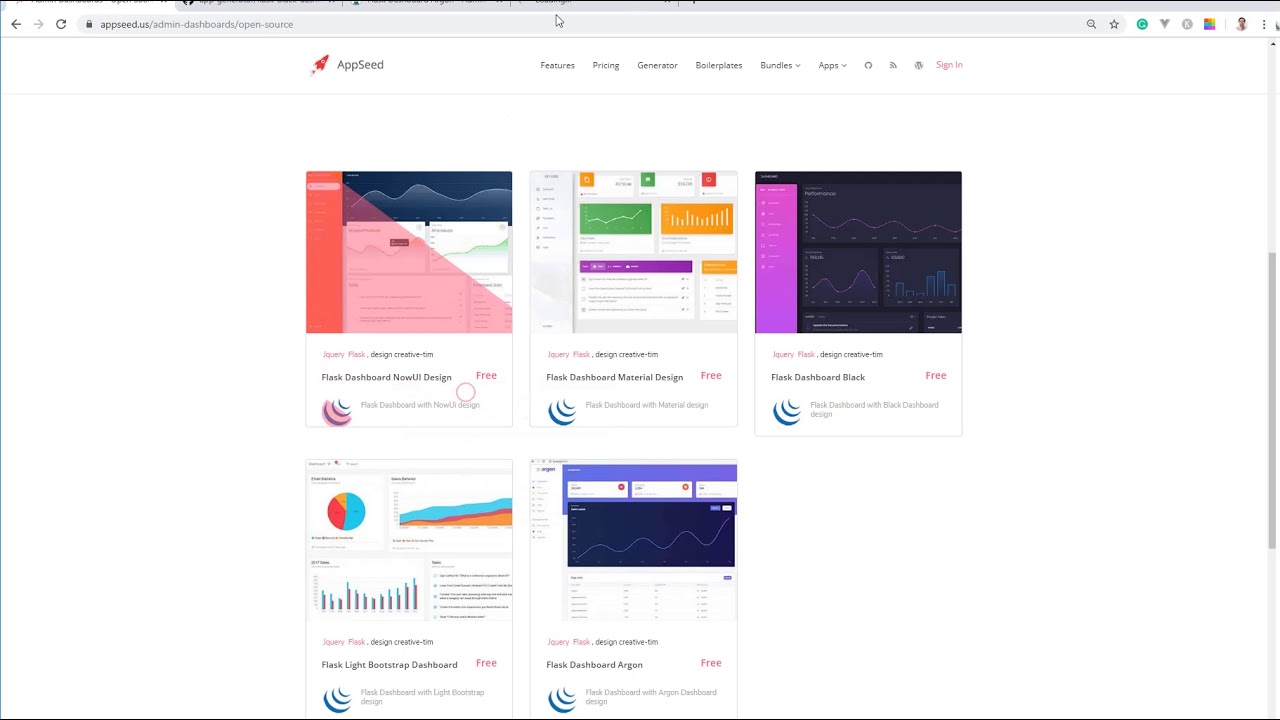Click Free price on Flask Dashboard Argon card
This screenshot has height=720, width=1280.
point(711,663)
